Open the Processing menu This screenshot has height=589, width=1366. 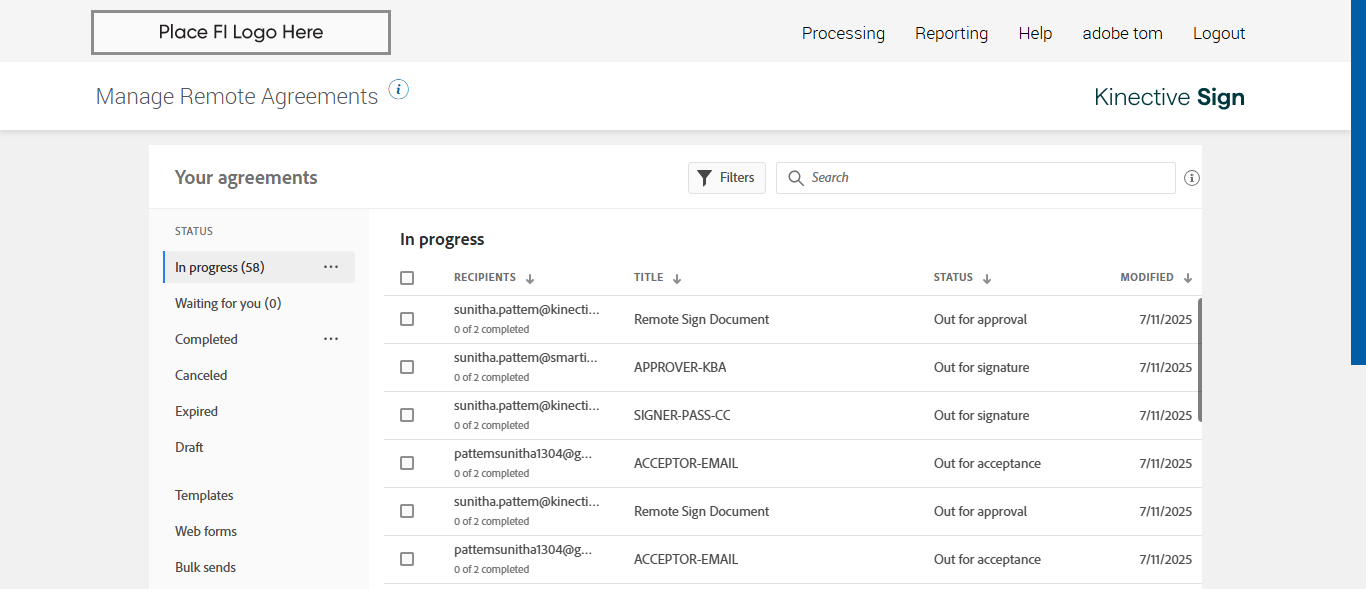(843, 33)
